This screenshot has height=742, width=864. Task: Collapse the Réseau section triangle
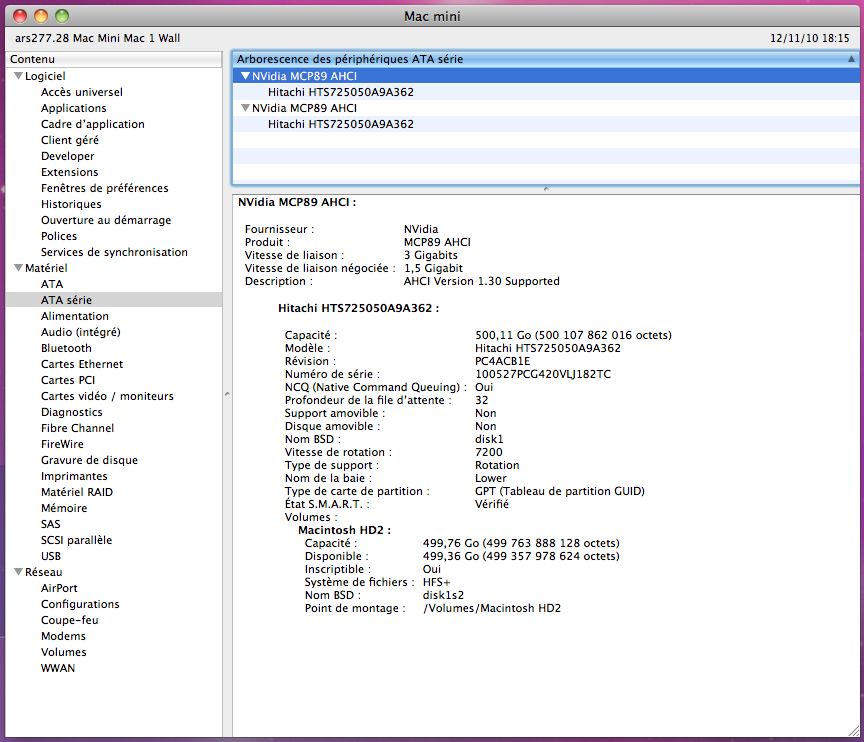coord(18,572)
